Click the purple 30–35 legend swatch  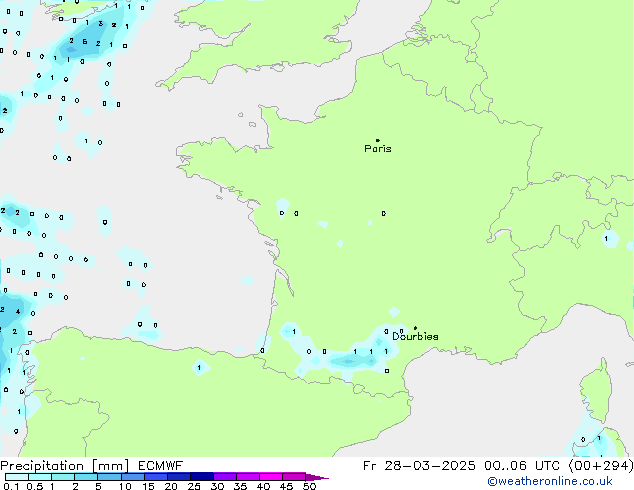click(225, 477)
